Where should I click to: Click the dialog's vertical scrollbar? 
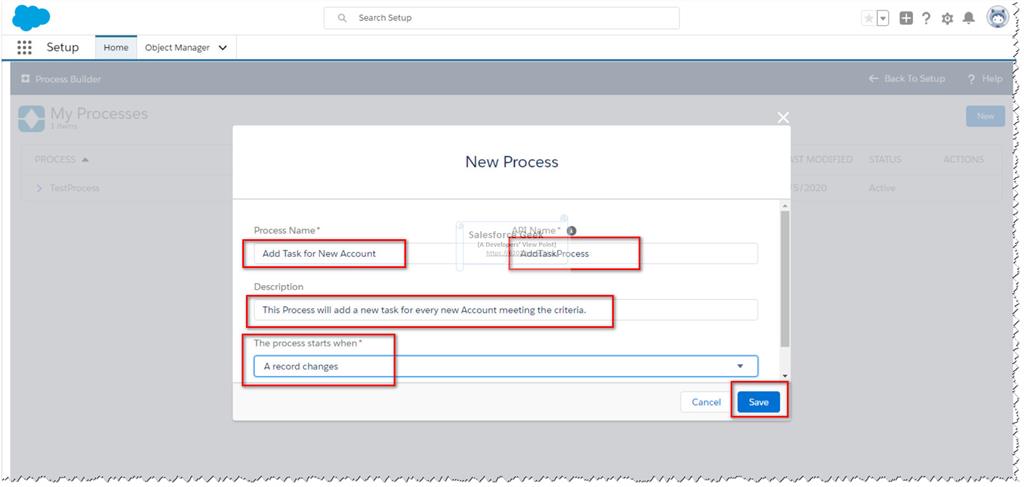[x=784, y=279]
